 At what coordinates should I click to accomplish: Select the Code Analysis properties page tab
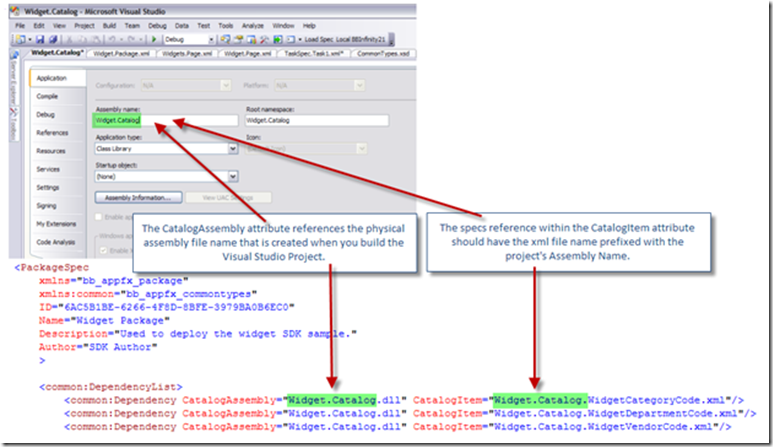pyautogui.click(x=56, y=242)
